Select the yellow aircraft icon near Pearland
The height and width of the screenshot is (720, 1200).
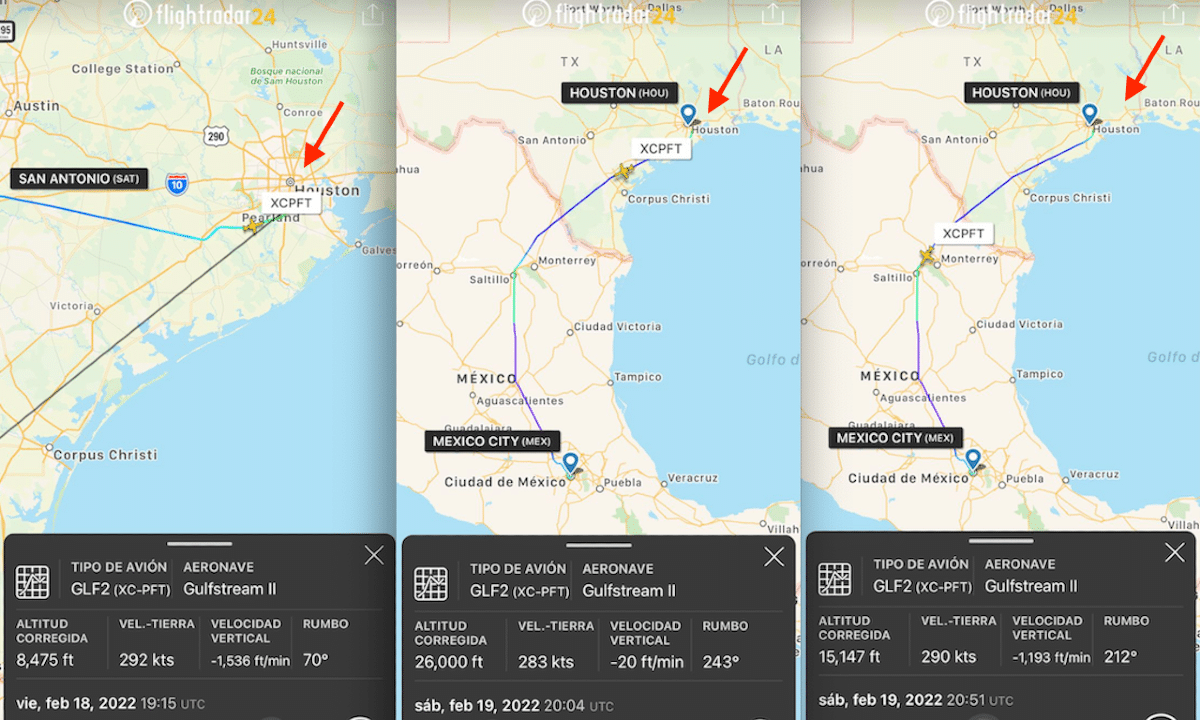[253, 226]
